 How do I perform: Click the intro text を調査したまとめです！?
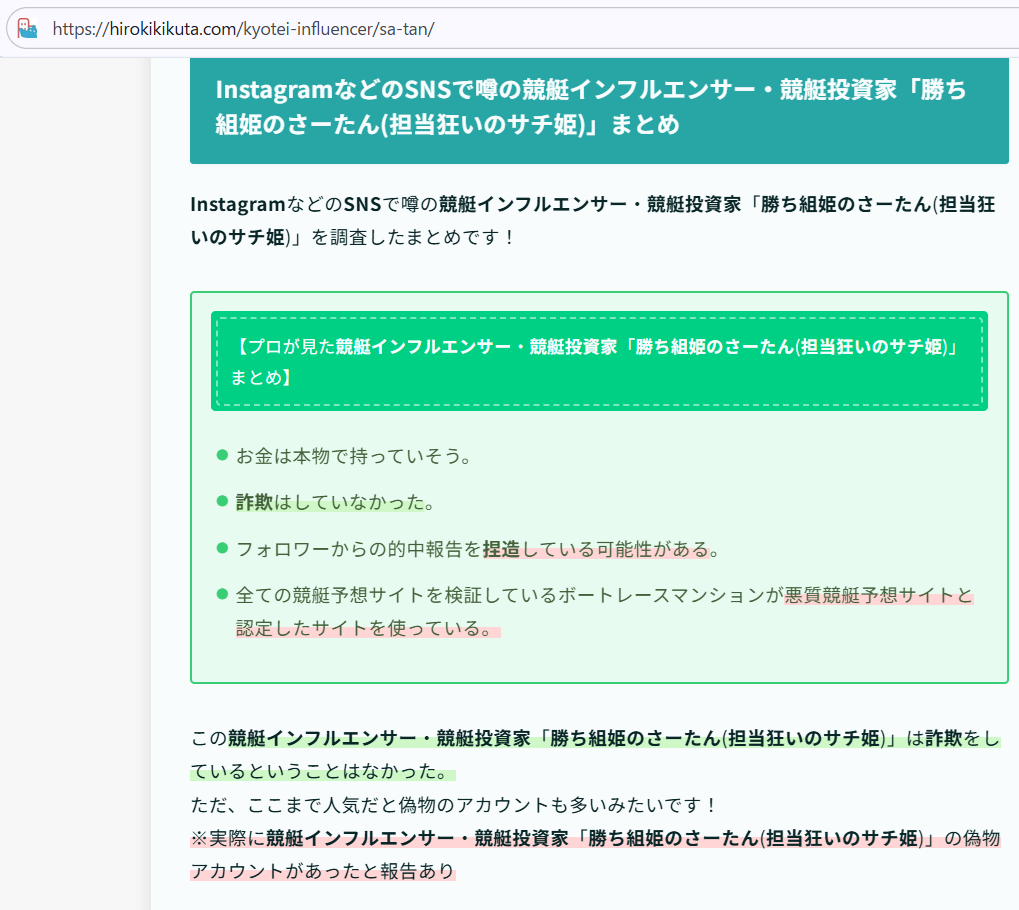pos(412,238)
